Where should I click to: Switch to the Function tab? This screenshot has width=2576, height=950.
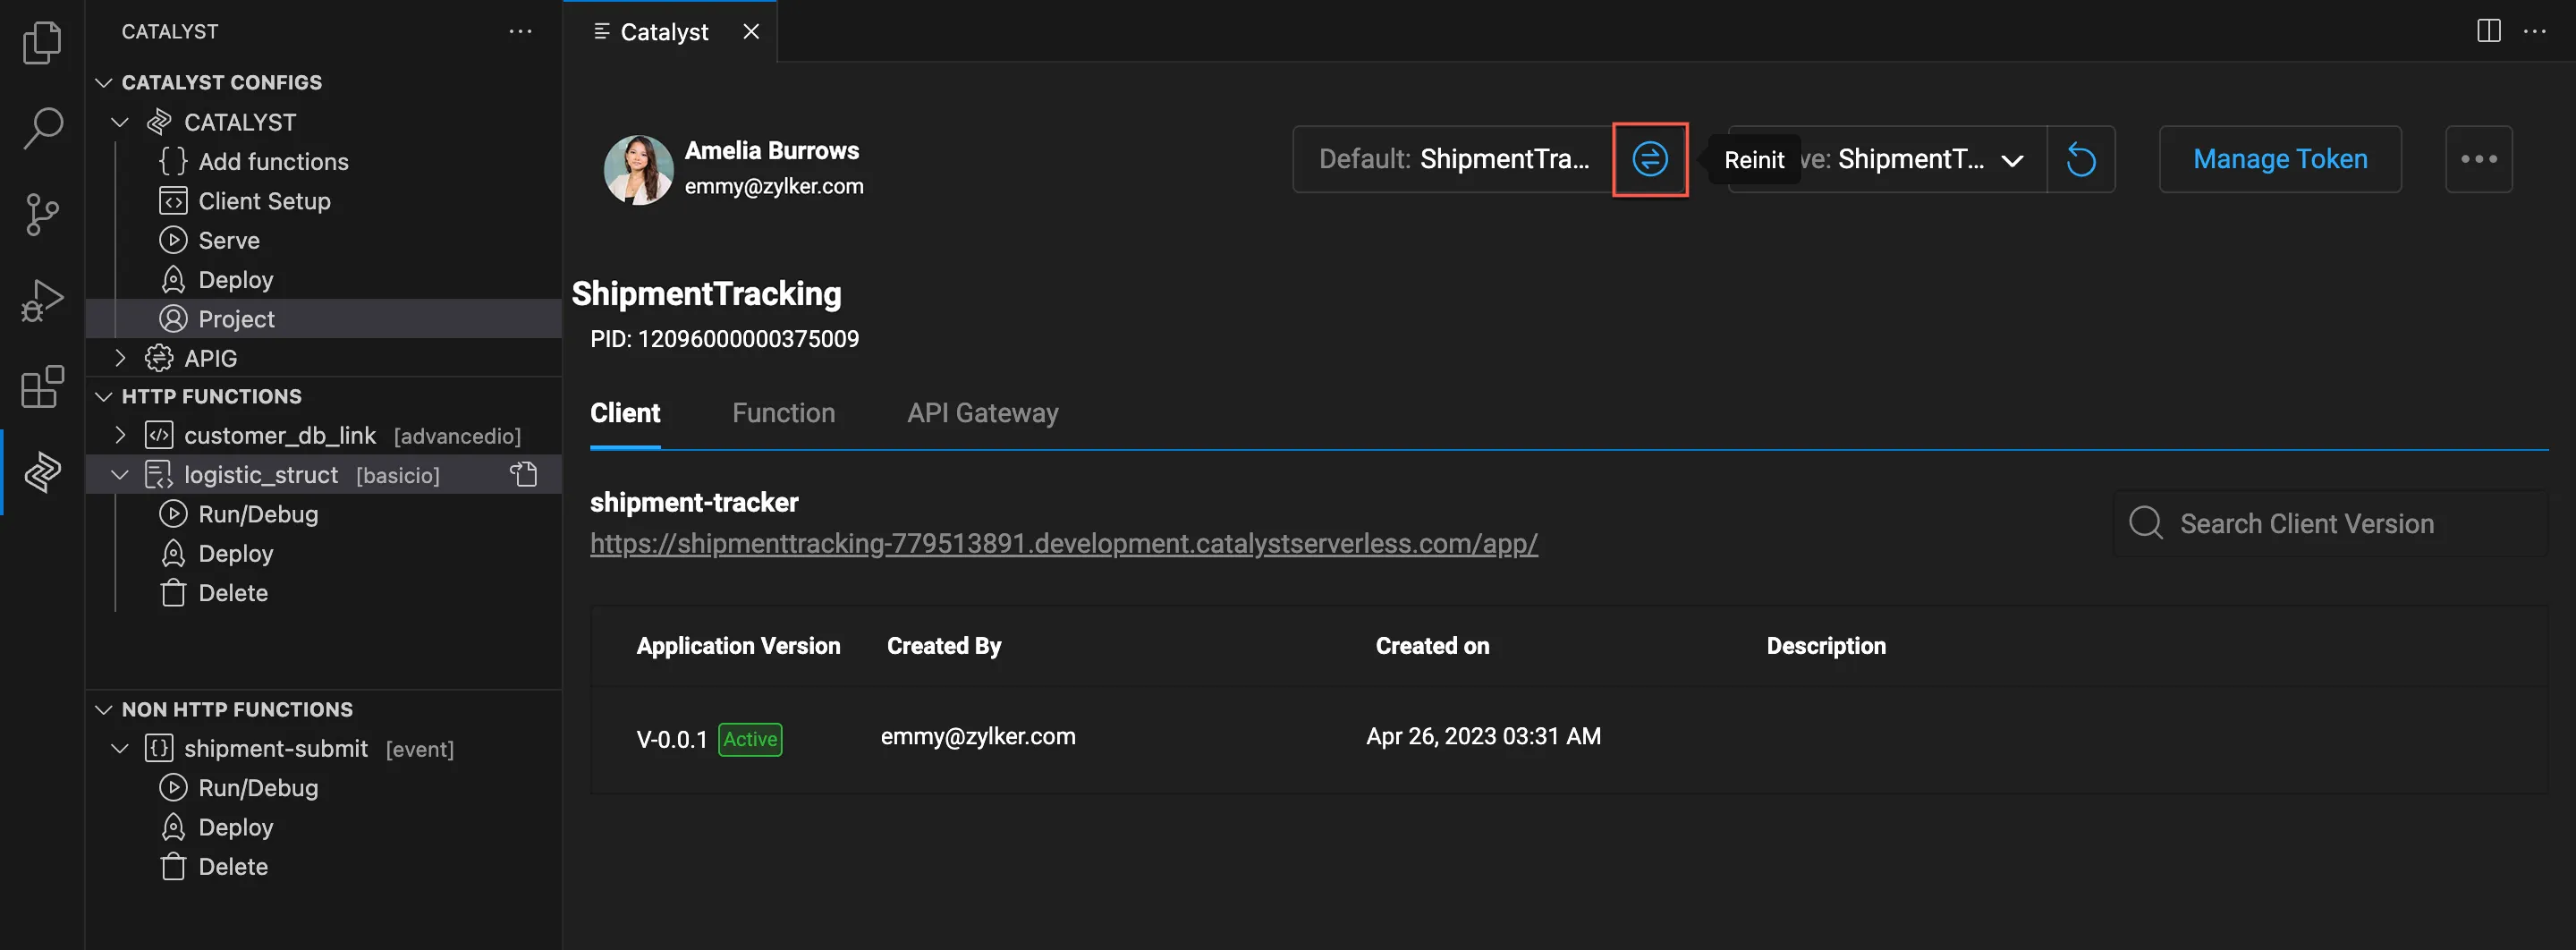pyautogui.click(x=783, y=413)
